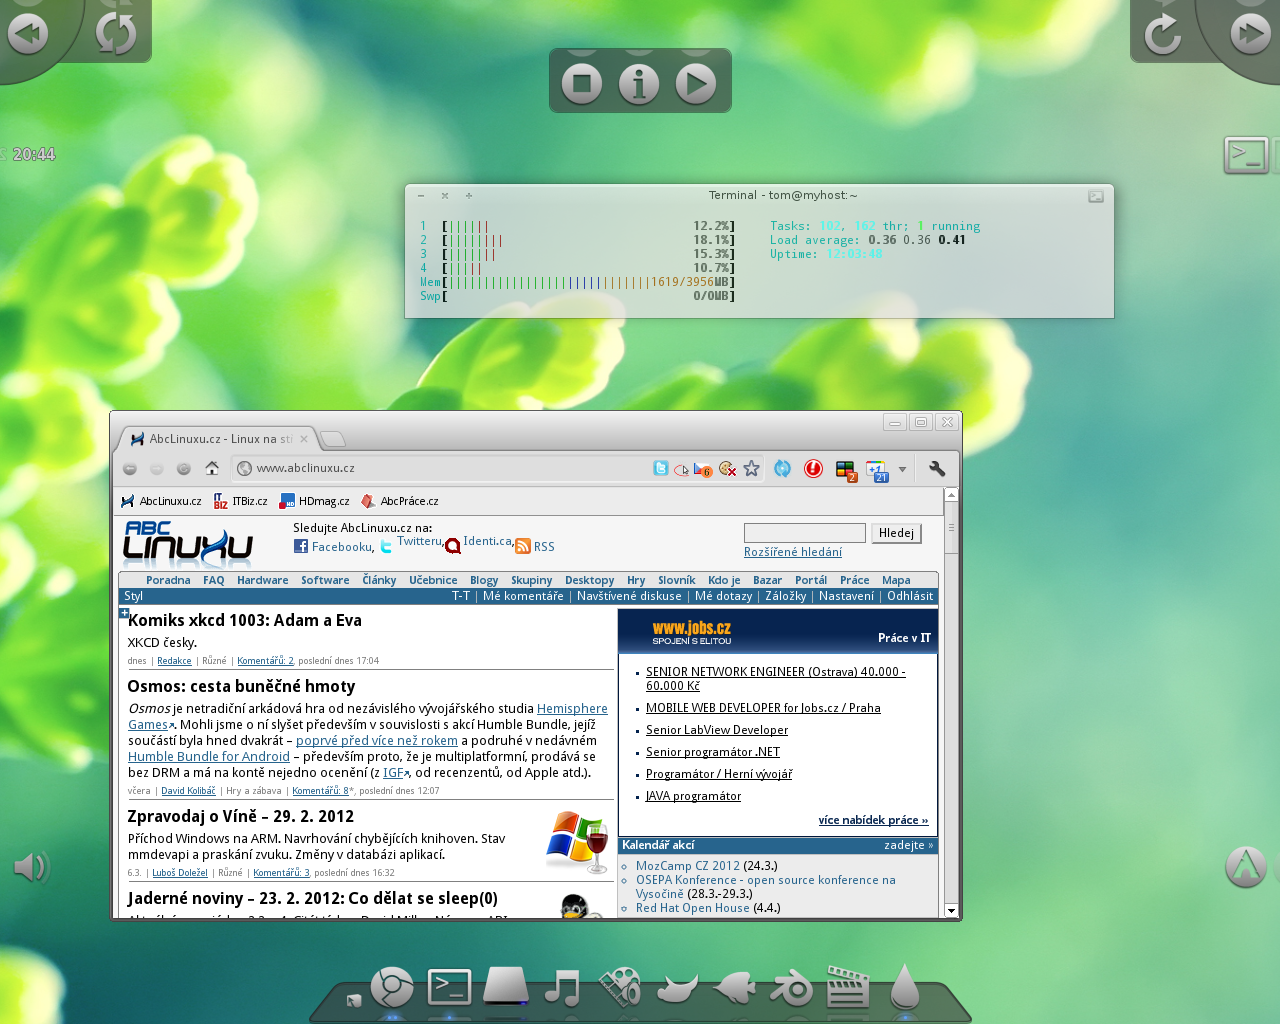Click the blue sync extension icon

tap(783, 468)
